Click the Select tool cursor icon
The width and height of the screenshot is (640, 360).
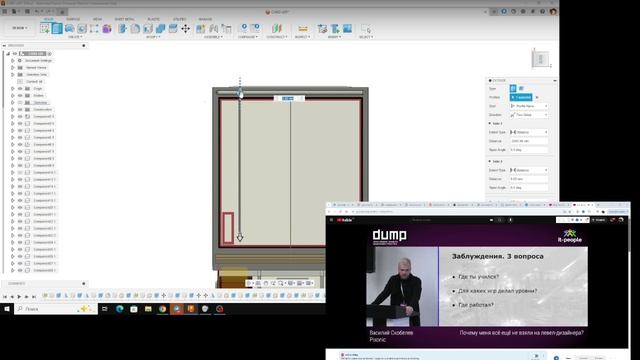(366, 28)
